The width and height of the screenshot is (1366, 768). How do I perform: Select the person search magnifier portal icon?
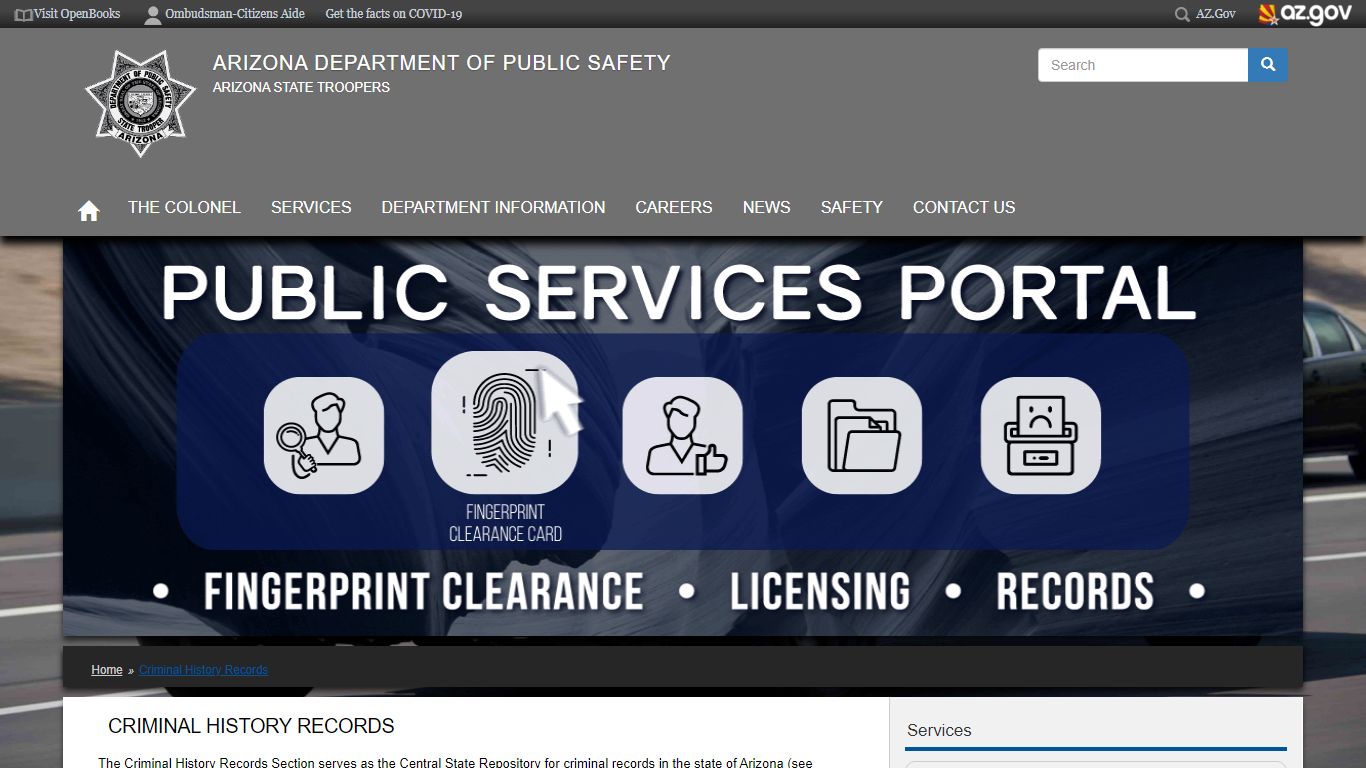[x=324, y=435]
